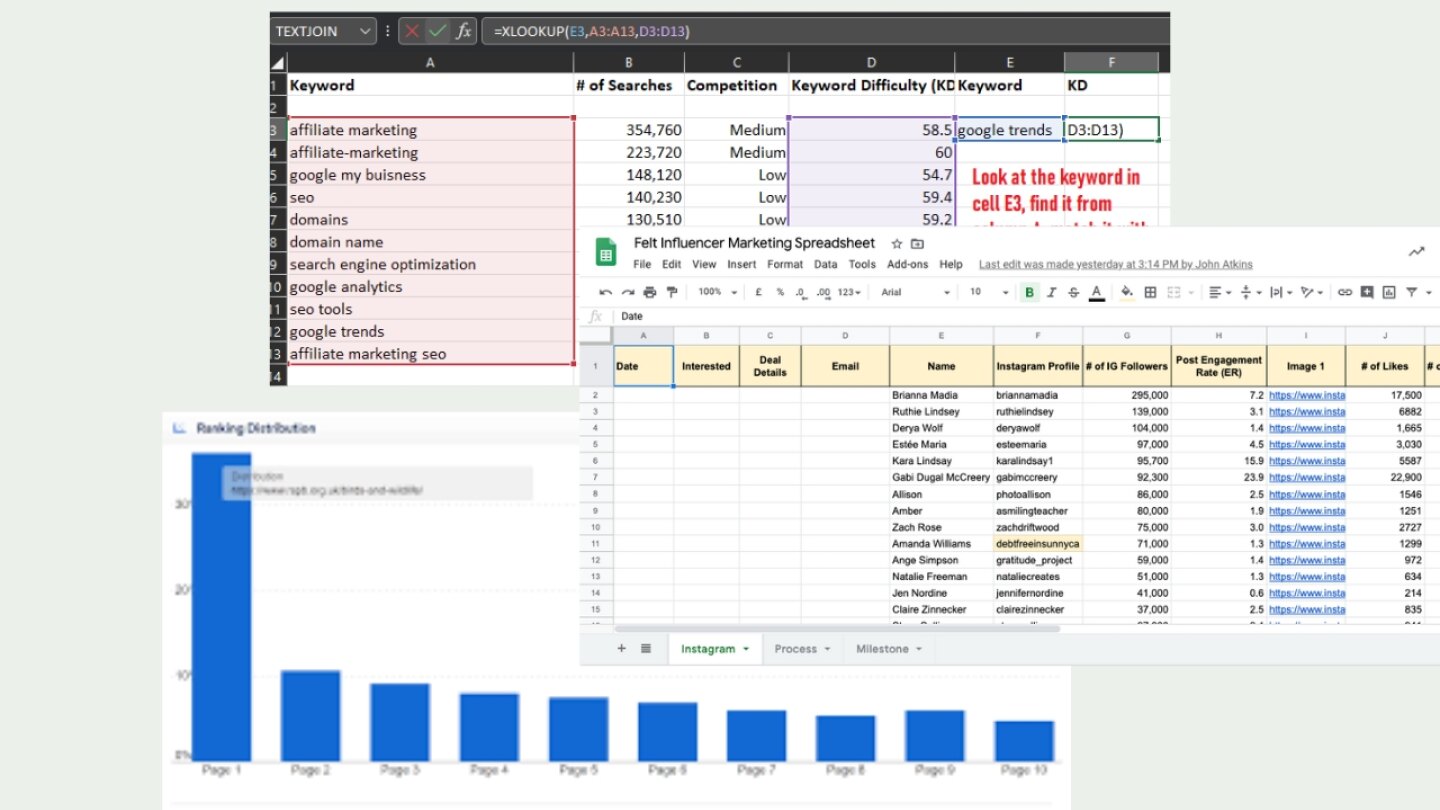Open the Data menu in Google Sheets
1440x810 pixels.
point(825,264)
